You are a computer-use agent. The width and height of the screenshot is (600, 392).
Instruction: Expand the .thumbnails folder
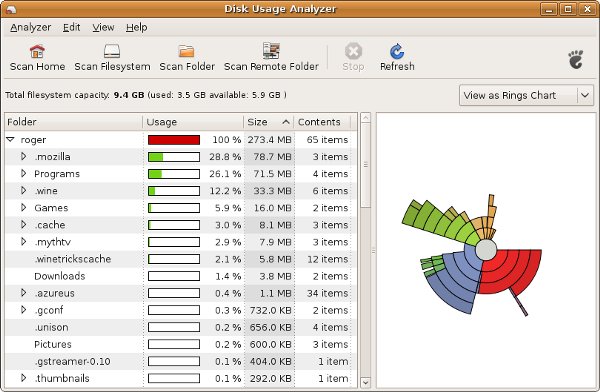24,378
